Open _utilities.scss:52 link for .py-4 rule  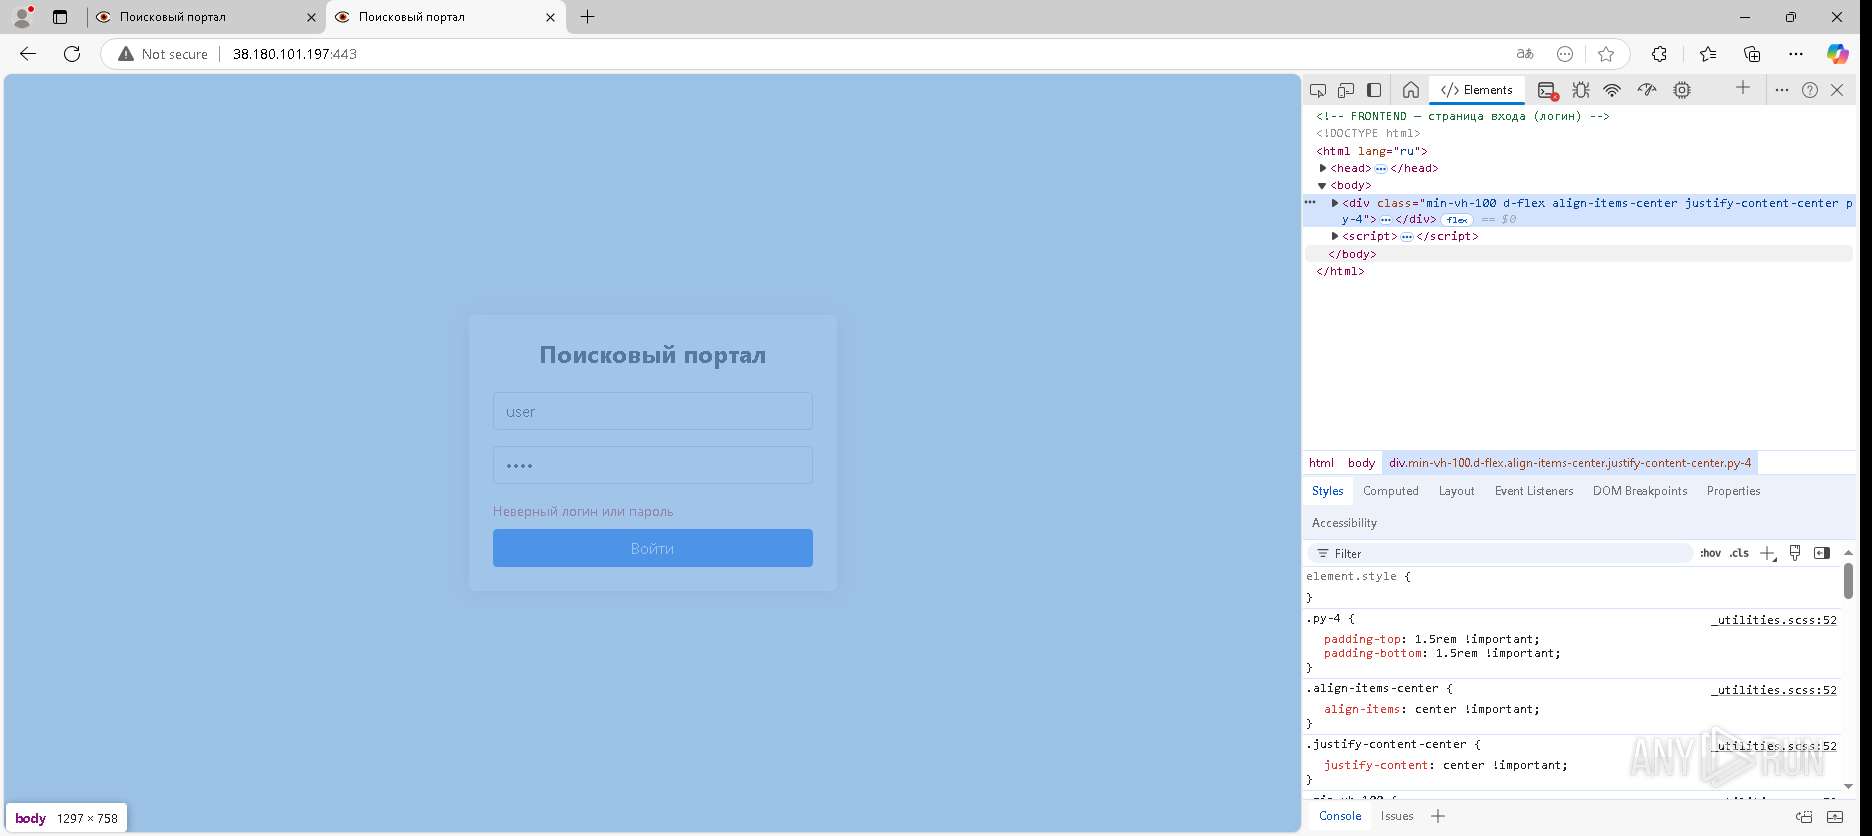click(1773, 620)
